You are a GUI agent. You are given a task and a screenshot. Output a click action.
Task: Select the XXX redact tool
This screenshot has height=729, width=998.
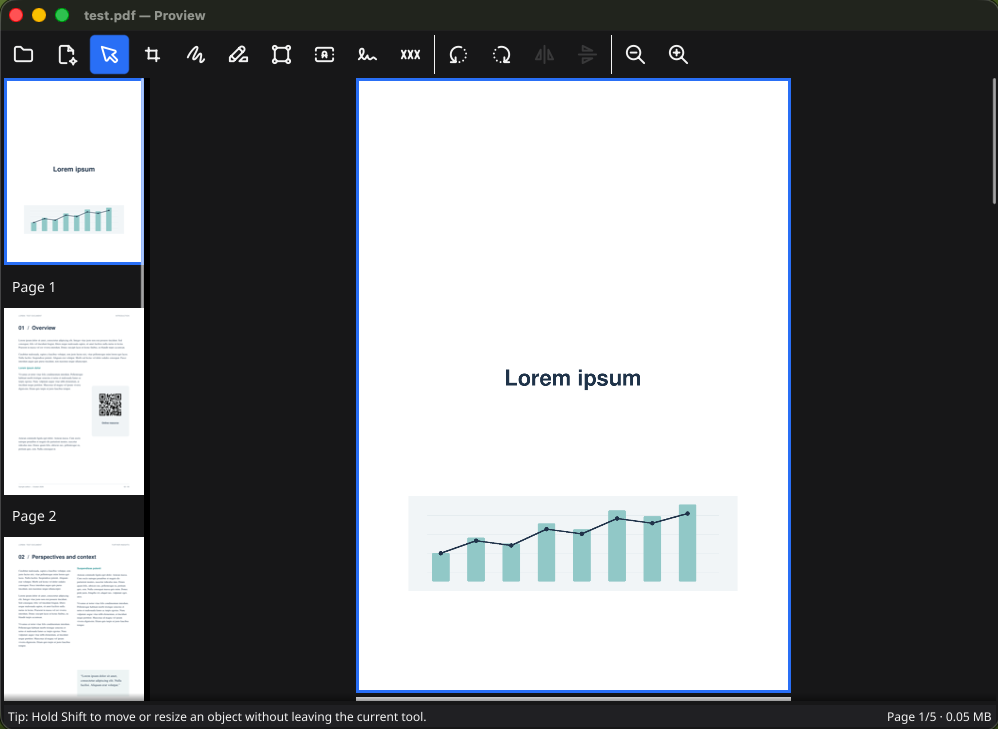click(411, 55)
